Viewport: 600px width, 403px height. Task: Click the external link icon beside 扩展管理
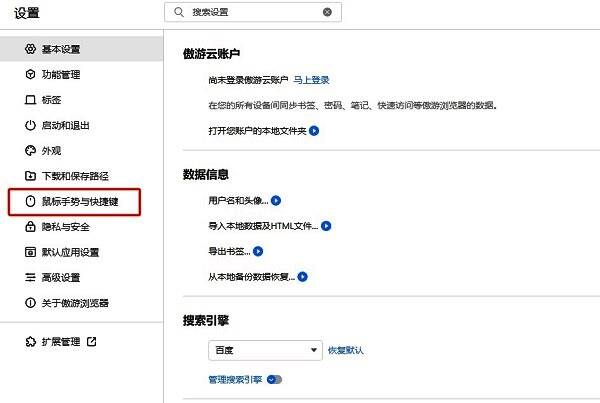[x=91, y=341]
